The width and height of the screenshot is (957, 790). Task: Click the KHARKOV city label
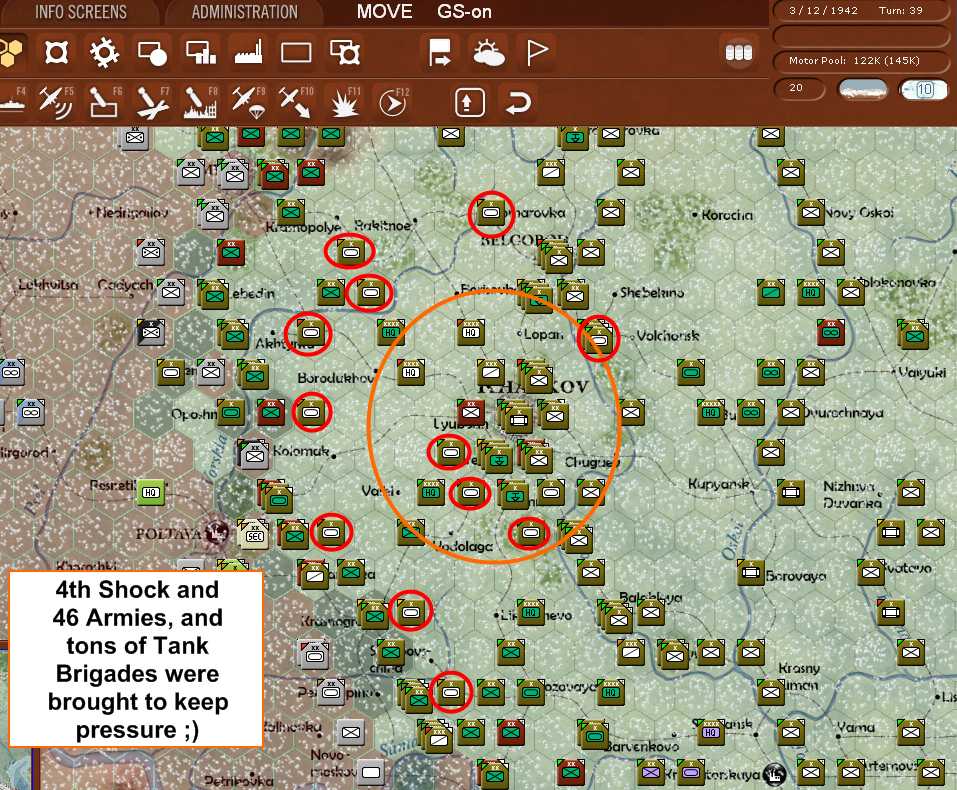[533, 386]
